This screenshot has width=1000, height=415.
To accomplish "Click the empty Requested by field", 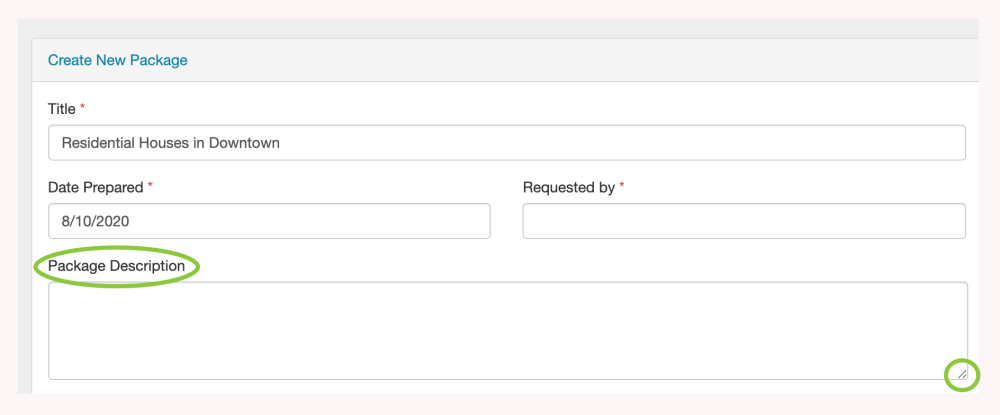I will click(743, 221).
